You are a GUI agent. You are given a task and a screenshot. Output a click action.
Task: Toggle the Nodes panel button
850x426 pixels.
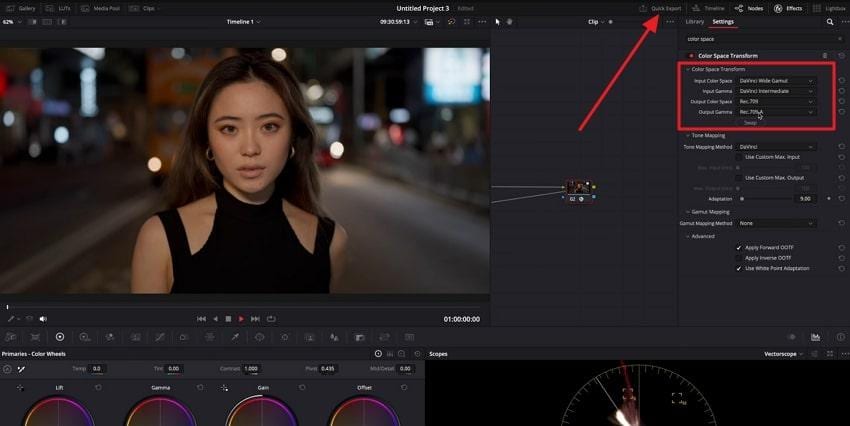pos(749,8)
